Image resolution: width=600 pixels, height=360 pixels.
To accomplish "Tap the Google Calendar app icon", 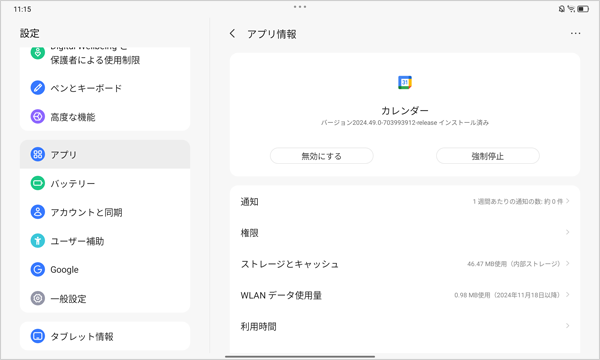I will coord(405,82).
